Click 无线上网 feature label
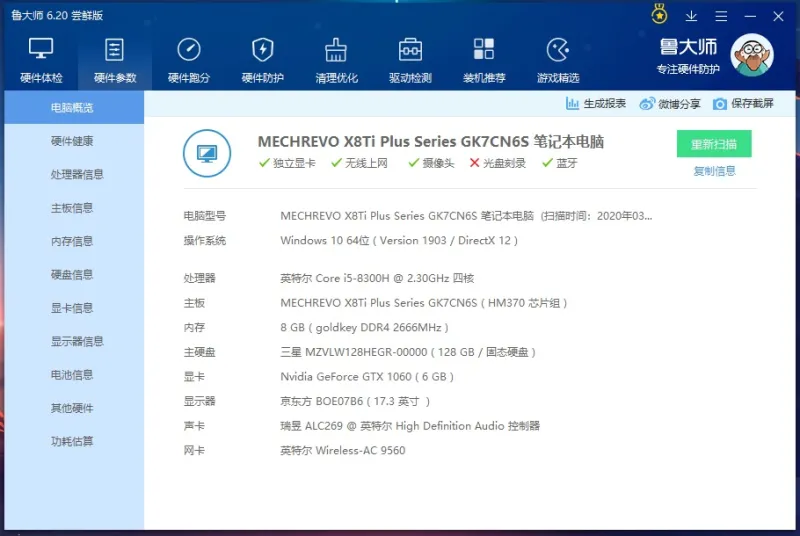This screenshot has height=536, width=800. click(x=366, y=163)
